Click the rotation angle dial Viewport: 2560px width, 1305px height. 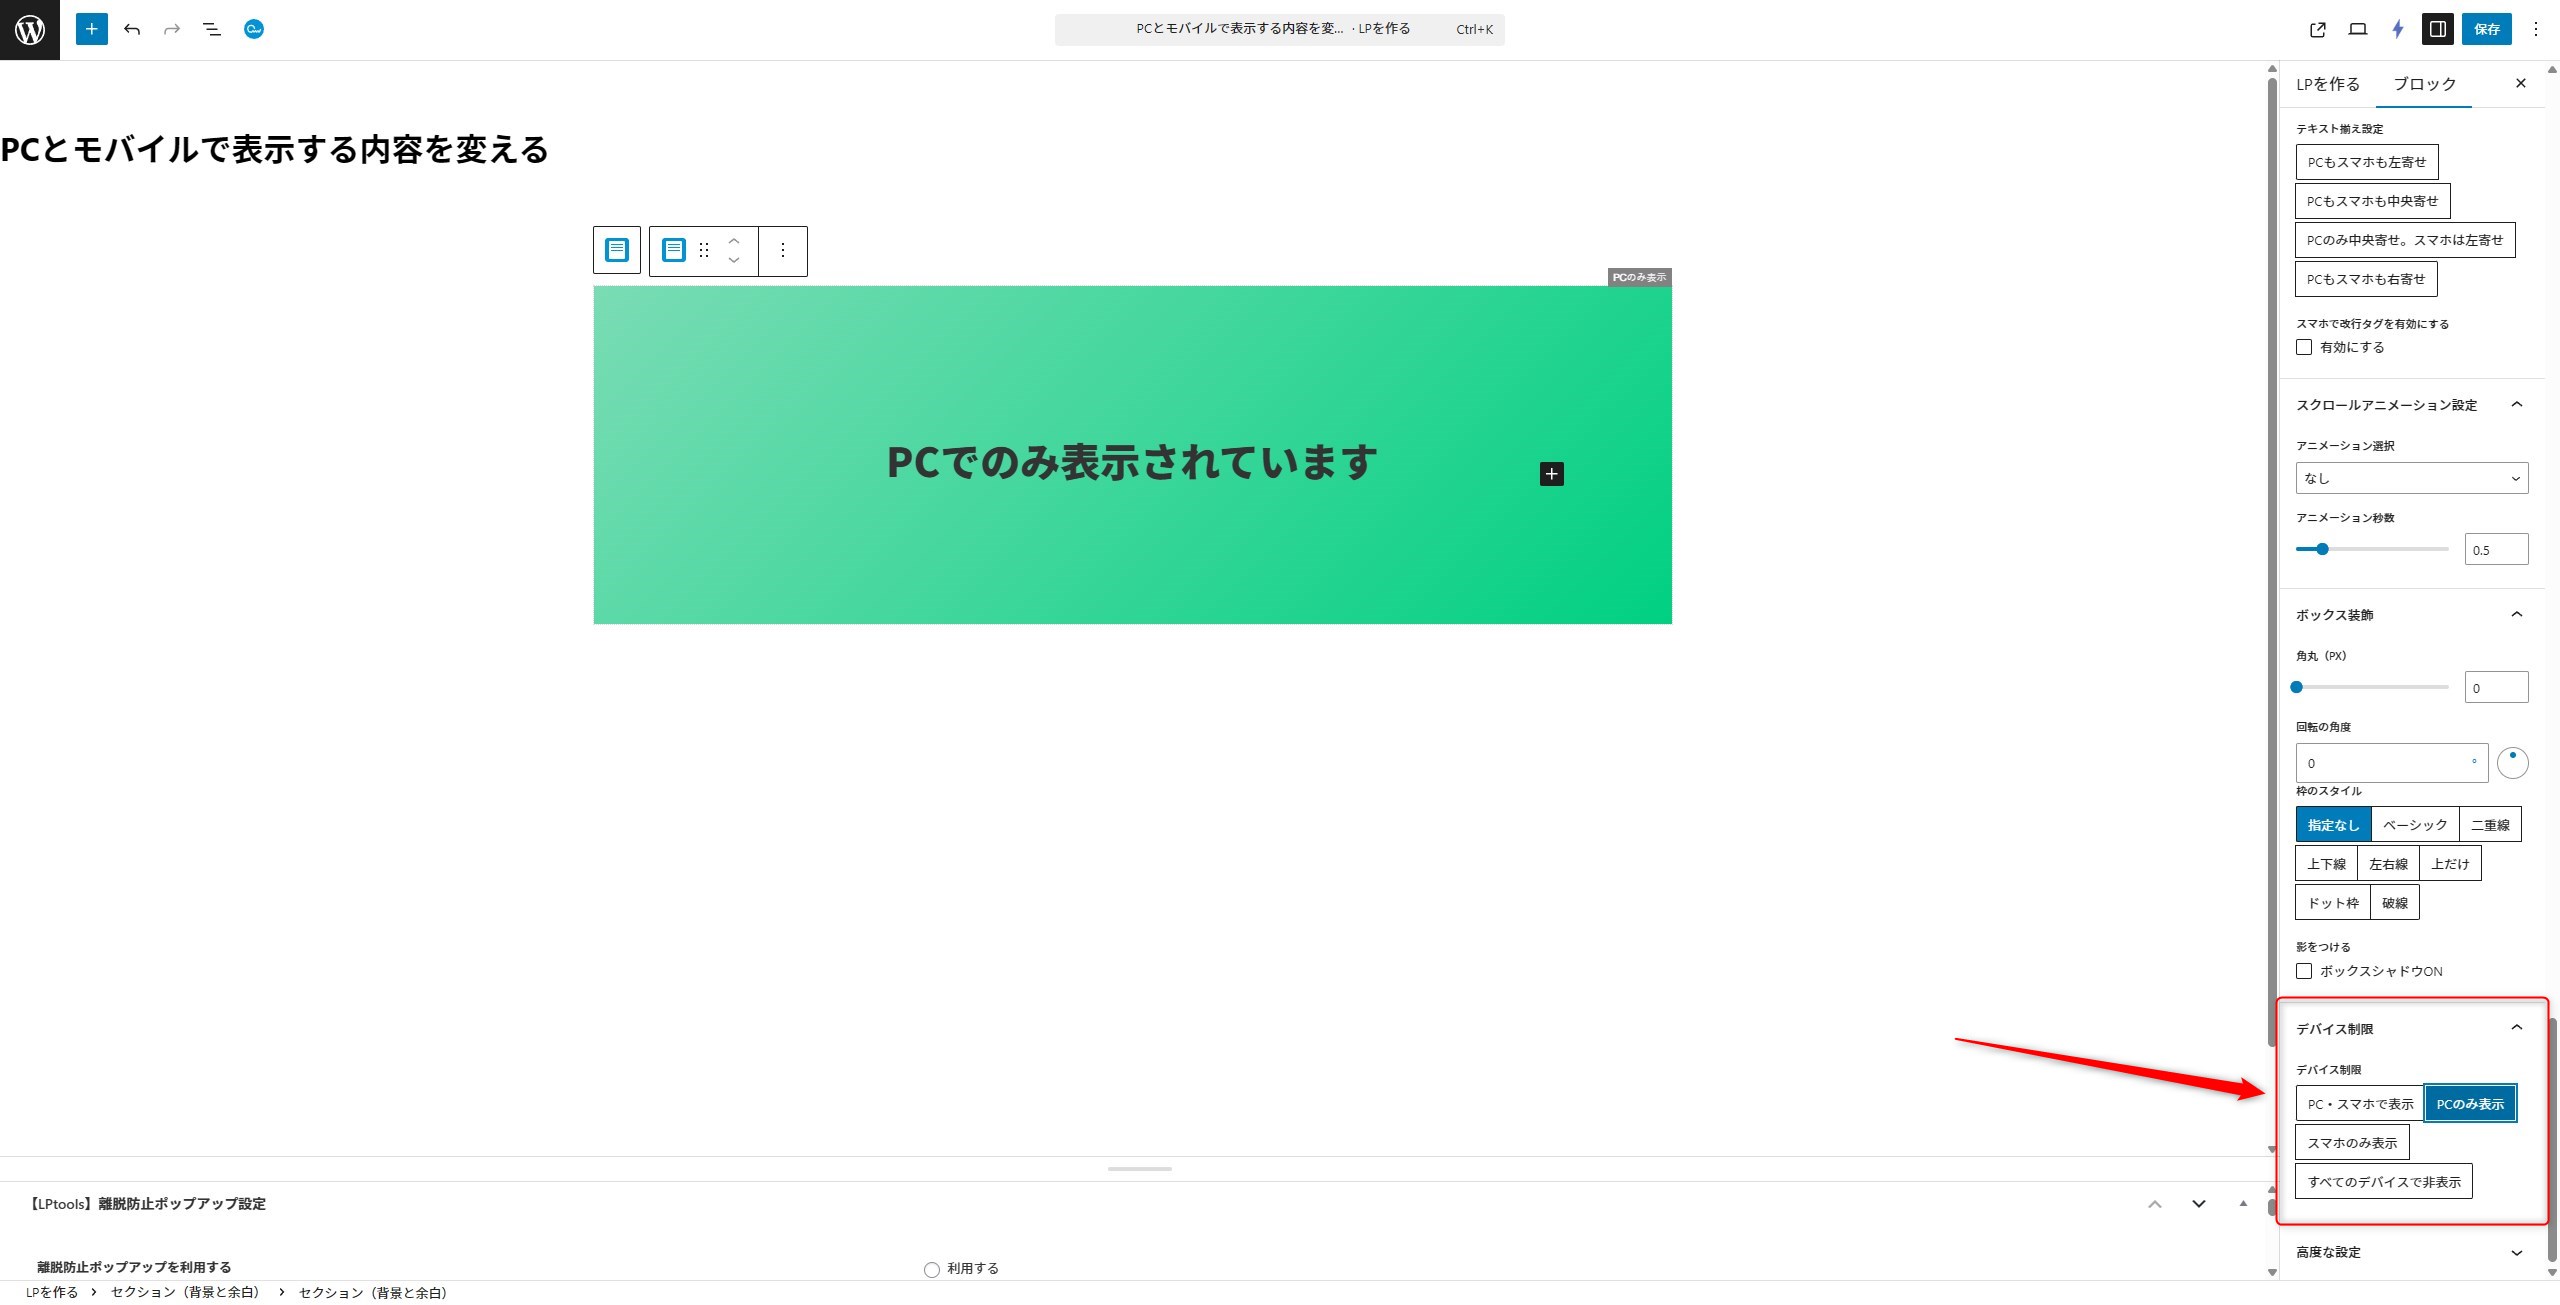click(x=2513, y=763)
